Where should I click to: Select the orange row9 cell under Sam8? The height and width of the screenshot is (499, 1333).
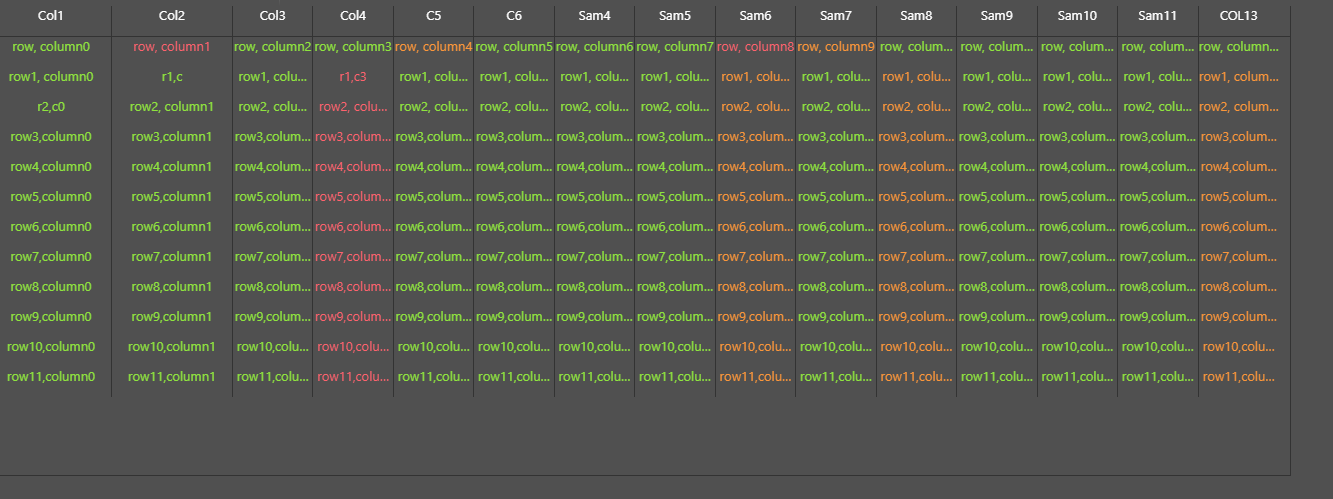click(916, 317)
